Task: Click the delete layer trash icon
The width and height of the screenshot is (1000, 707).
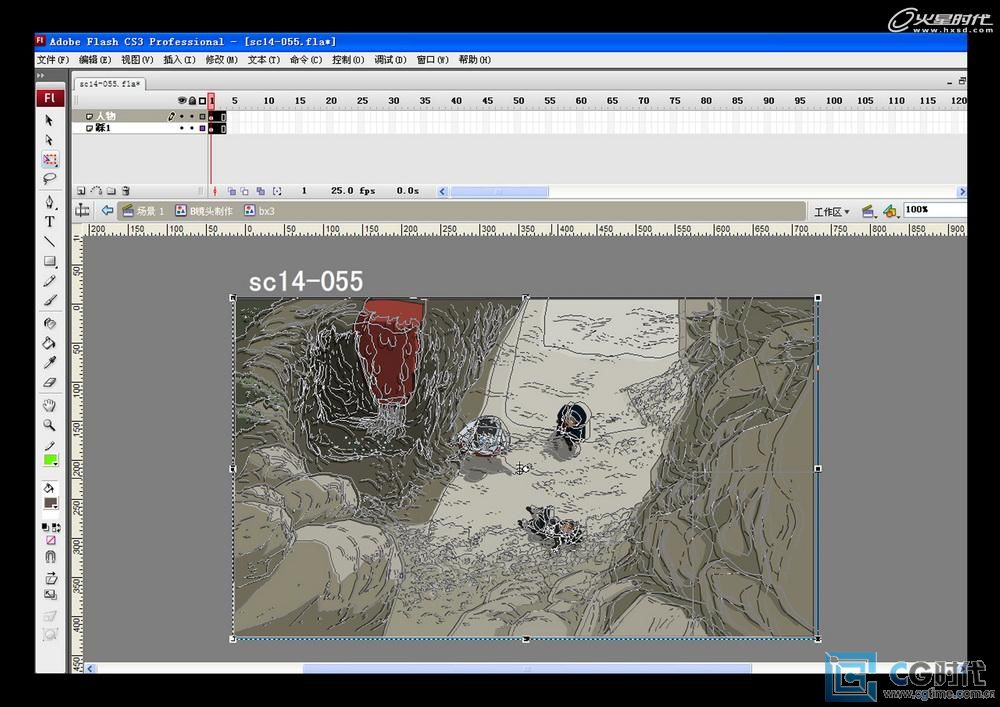Action: click(126, 190)
